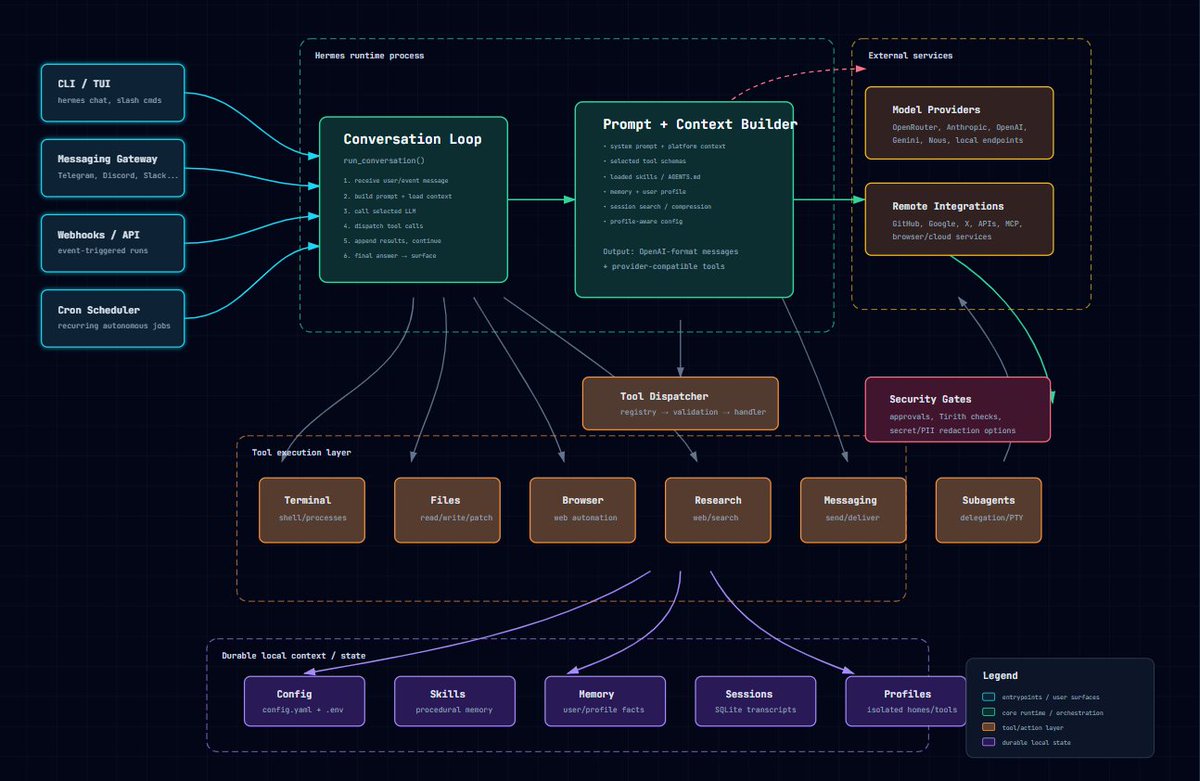Screen dimensions: 1200x781
Task: Select step '5. append results, continue'
Action: [x=392, y=241]
